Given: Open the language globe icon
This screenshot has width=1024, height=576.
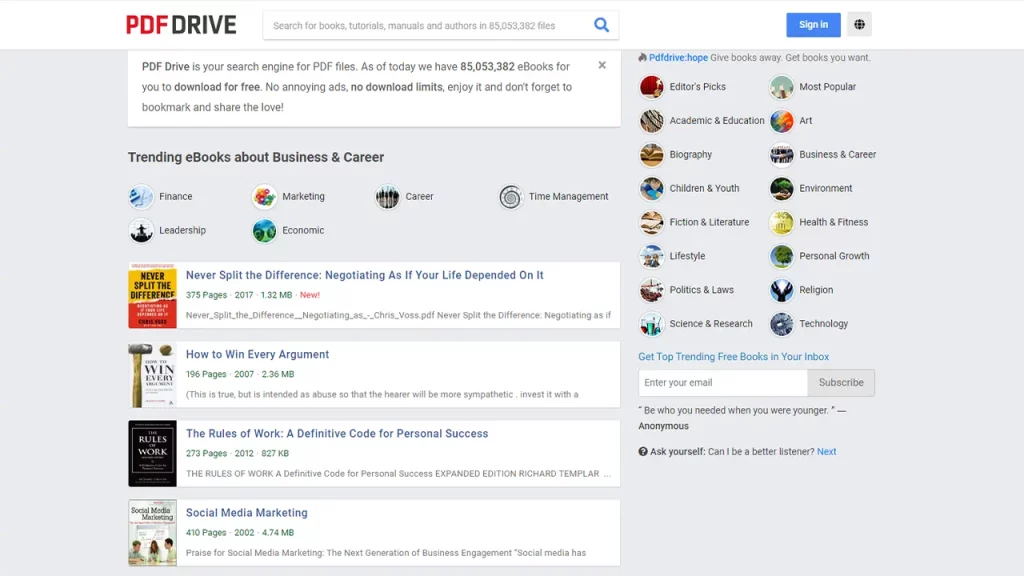Looking at the screenshot, I should click(859, 25).
